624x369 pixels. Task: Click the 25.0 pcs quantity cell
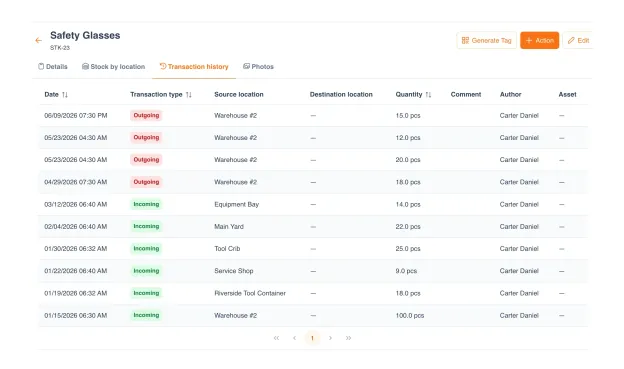tap(408, 249)
